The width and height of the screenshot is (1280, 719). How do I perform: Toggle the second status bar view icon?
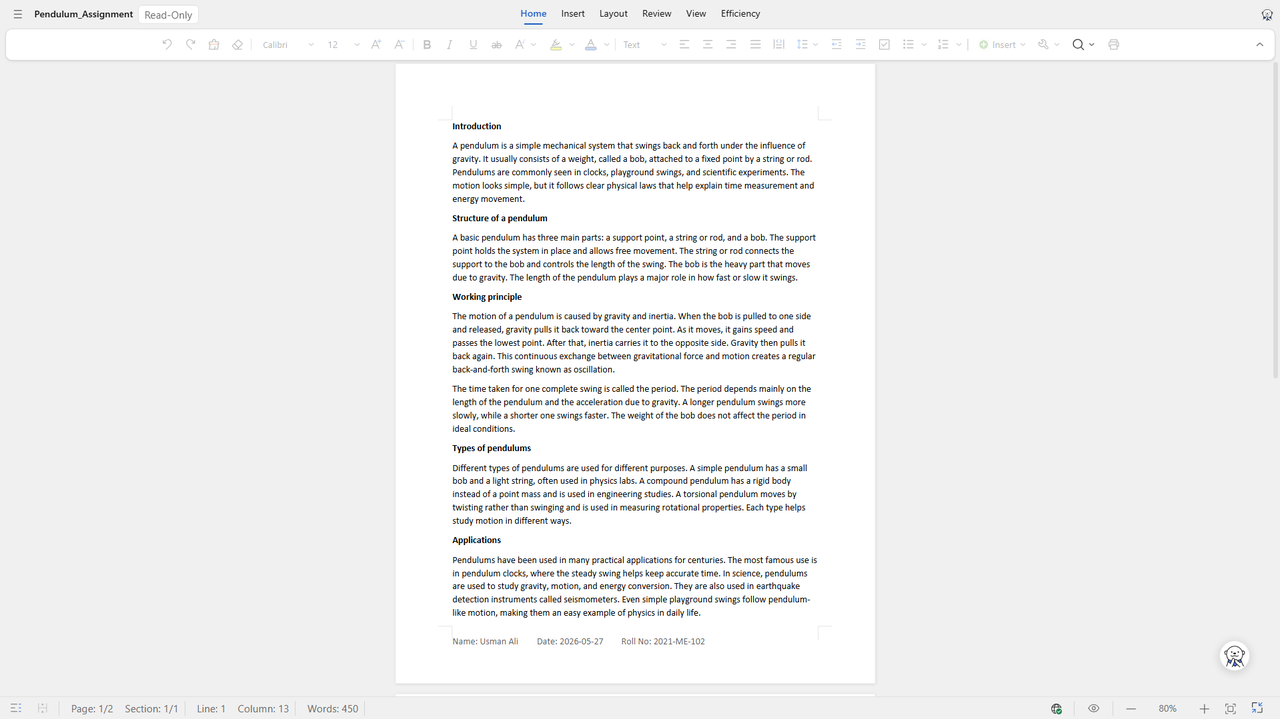[42, 709]
